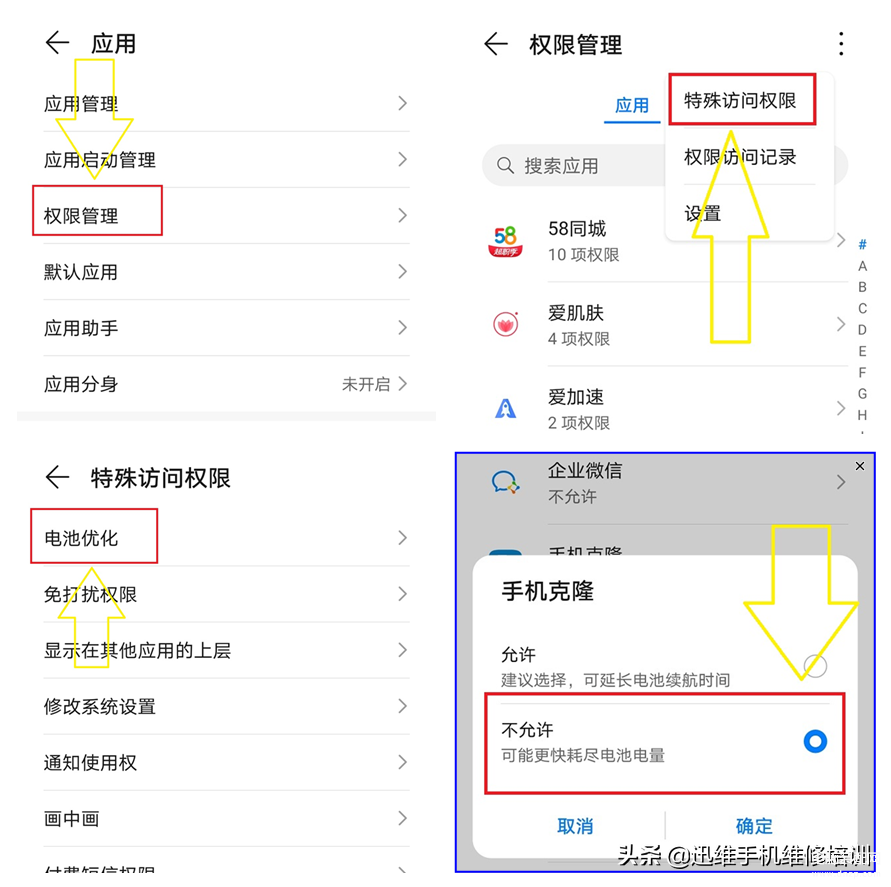
Task: Tap the 确定 button
Action: [x=754, y=826]
